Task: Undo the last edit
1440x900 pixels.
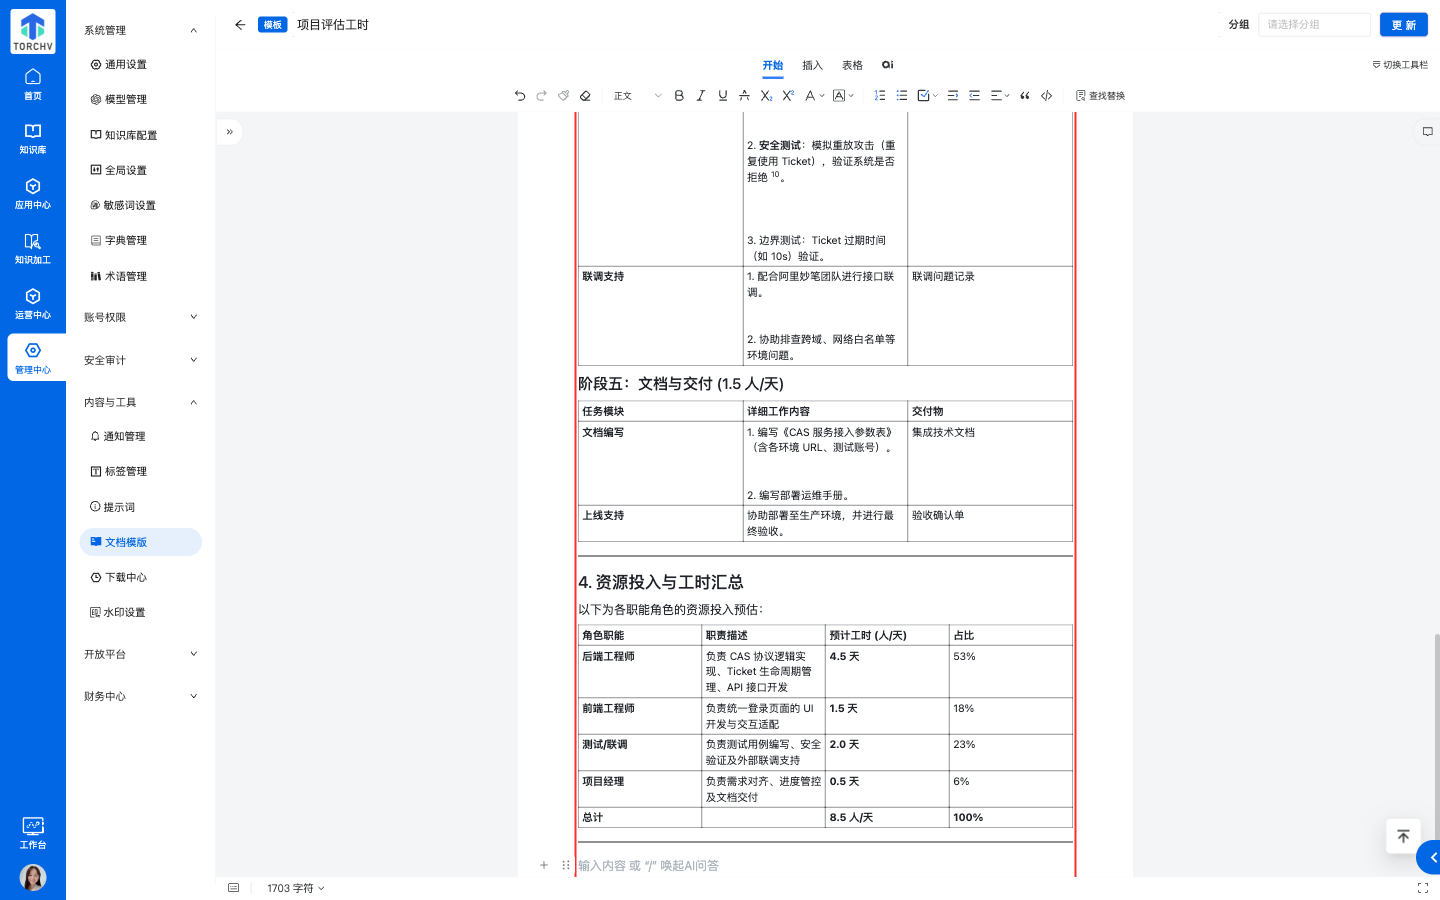Action: click(x=520, y=95)
